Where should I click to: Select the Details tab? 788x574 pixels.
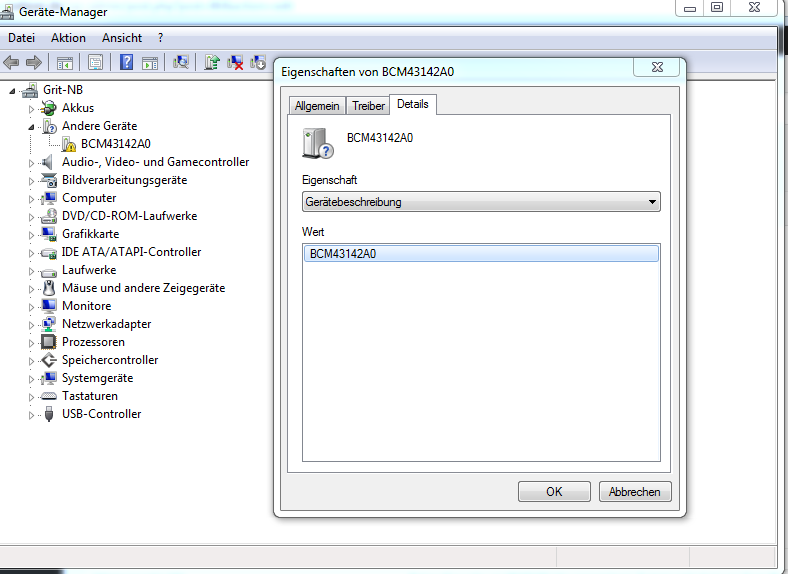(413, 104)
